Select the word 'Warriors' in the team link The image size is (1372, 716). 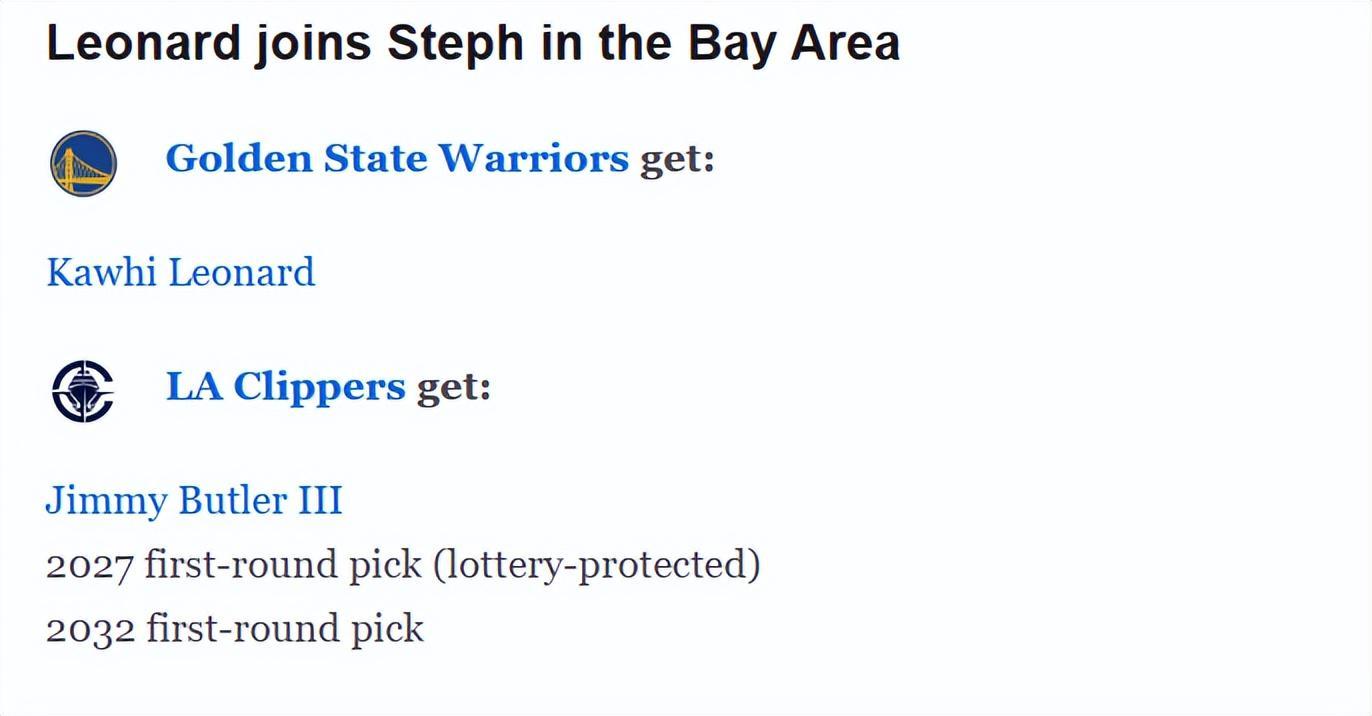coord(533,158)
